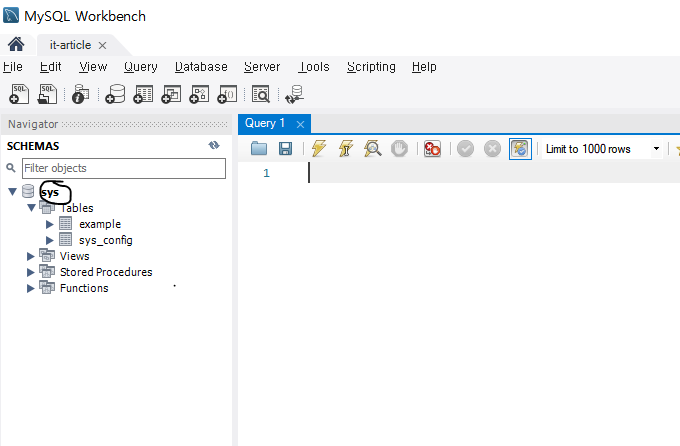The width and height of the screenshot is (680, 446).
Task: Create a new function in active schema
Action: 227,94
